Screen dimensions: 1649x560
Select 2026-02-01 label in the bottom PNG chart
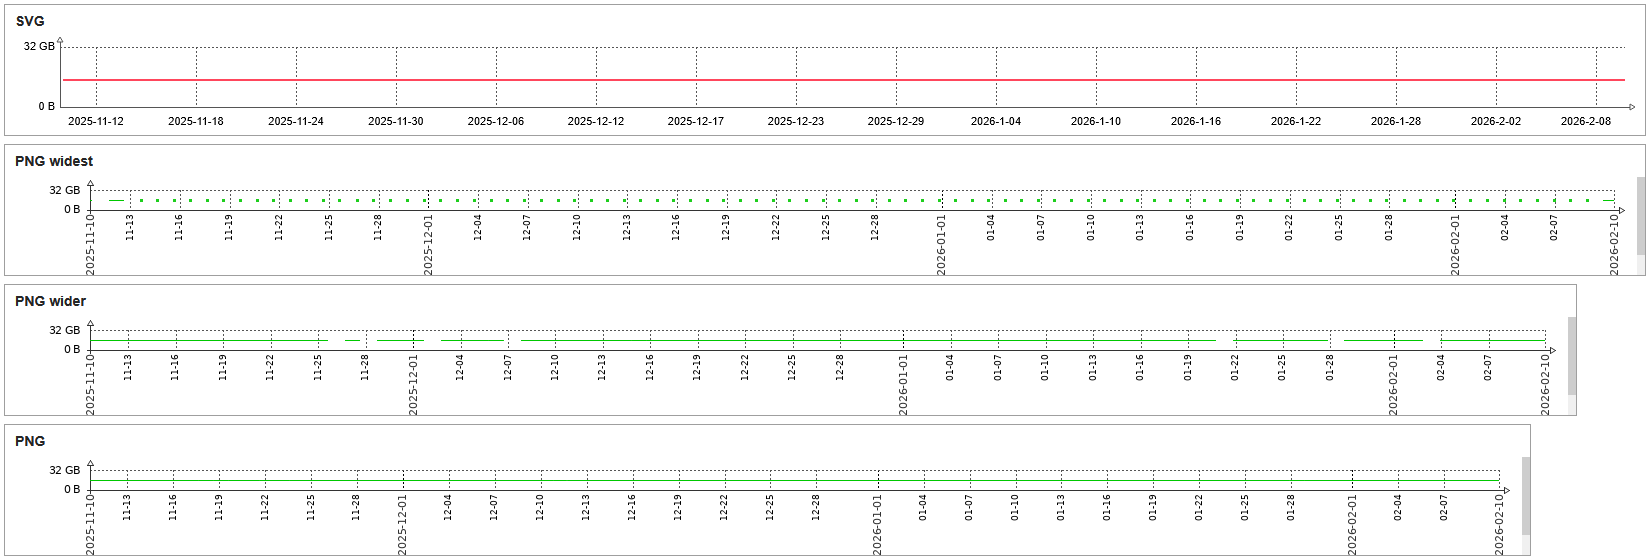(x=1352, y=525)
